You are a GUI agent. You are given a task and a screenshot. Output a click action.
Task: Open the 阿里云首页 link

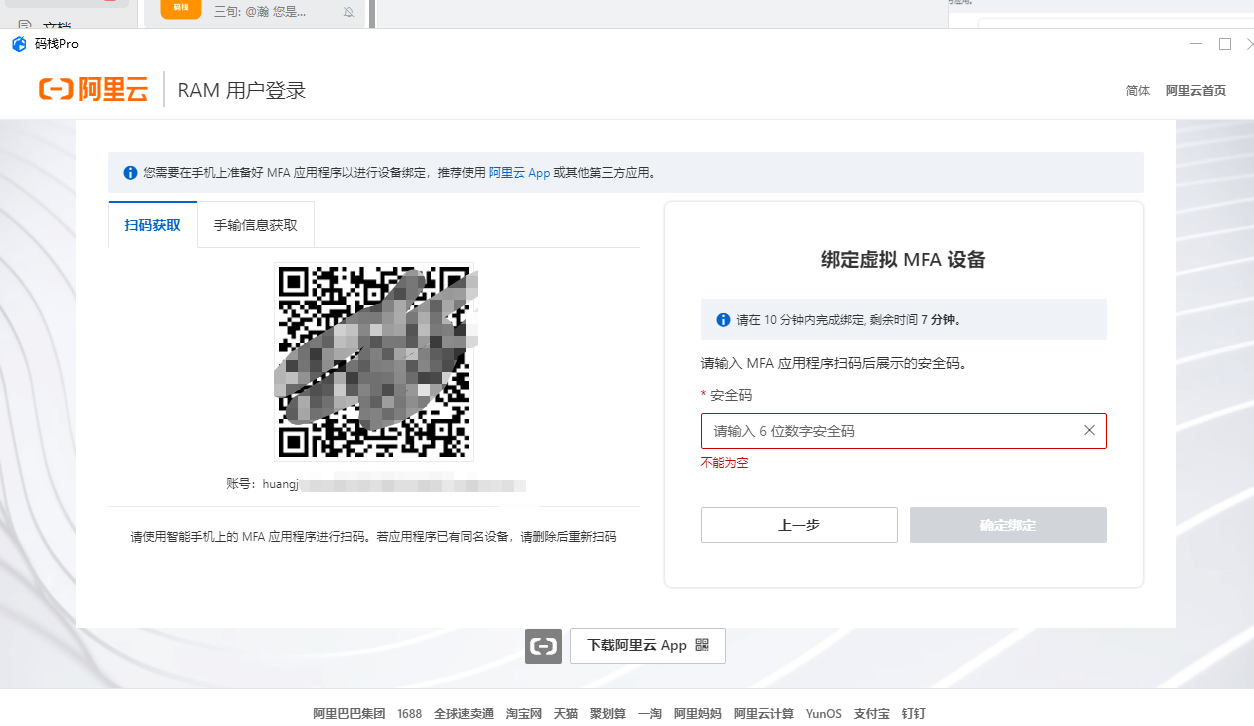coord(1196,90)
